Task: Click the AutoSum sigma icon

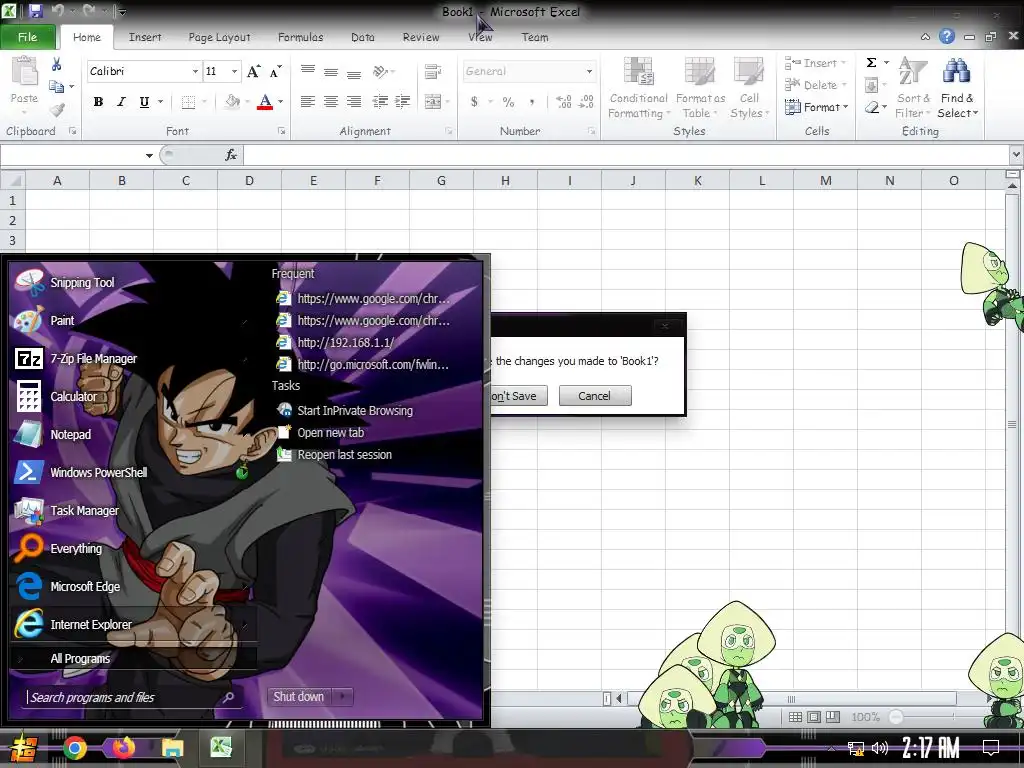Action: click(871, 63)
